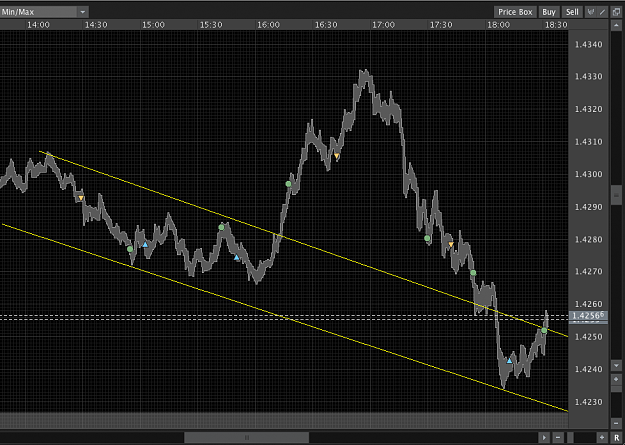Click the 1.4340 price axis label

tap(588, 44)
